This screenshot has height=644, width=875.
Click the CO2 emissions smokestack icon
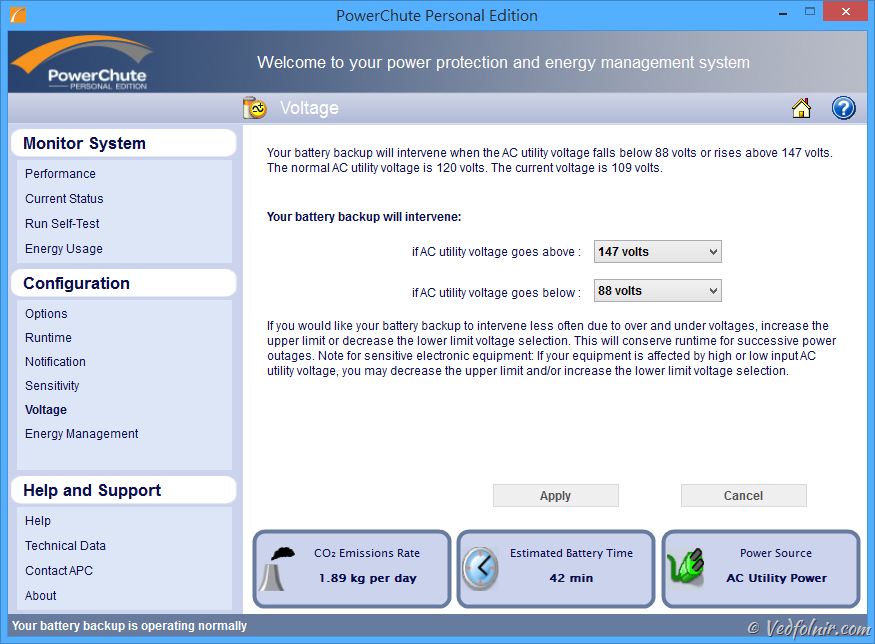277,569
